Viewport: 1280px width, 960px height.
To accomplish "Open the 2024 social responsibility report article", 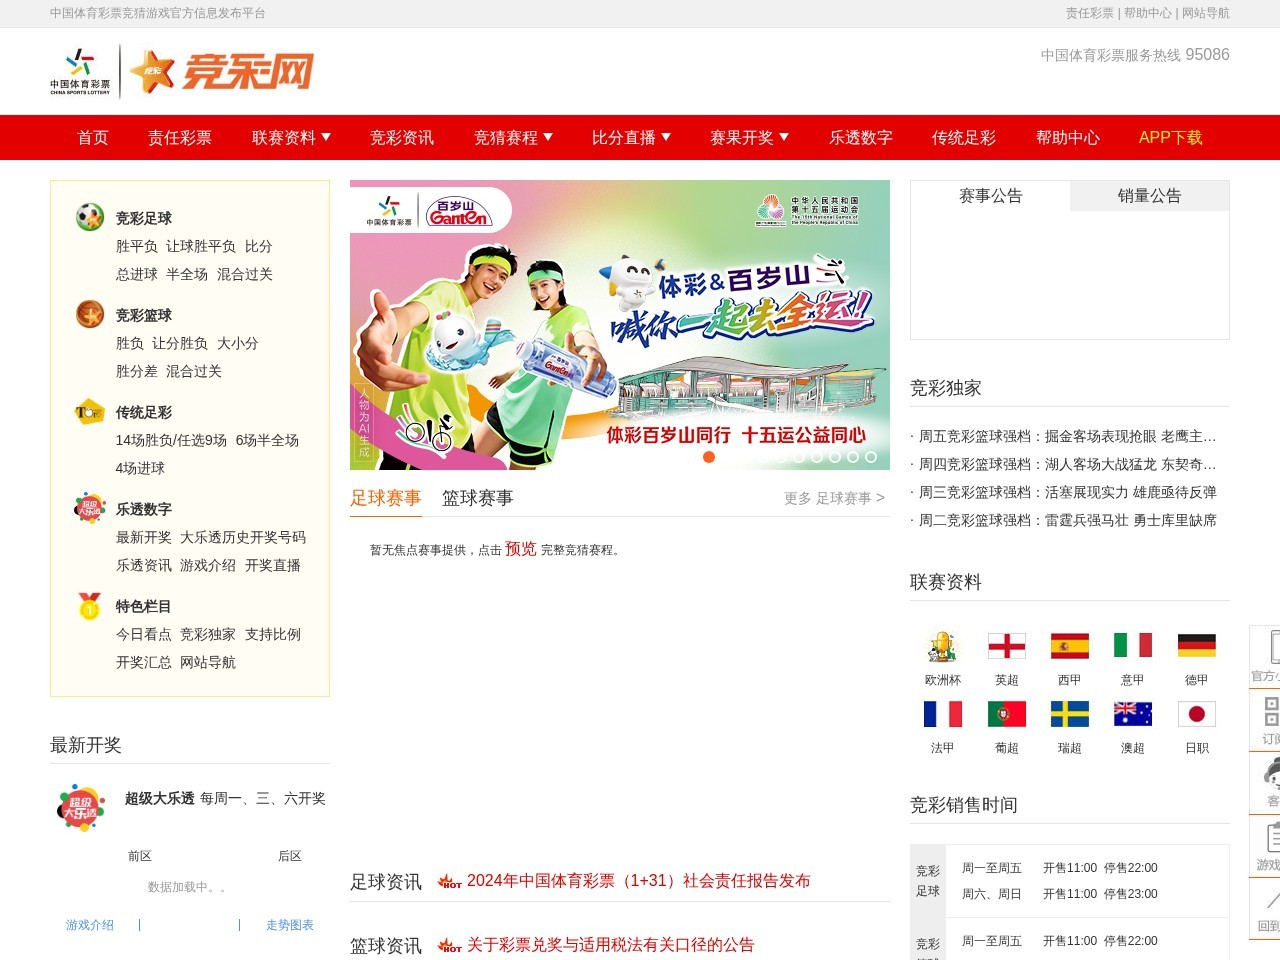I will point(640,882).
